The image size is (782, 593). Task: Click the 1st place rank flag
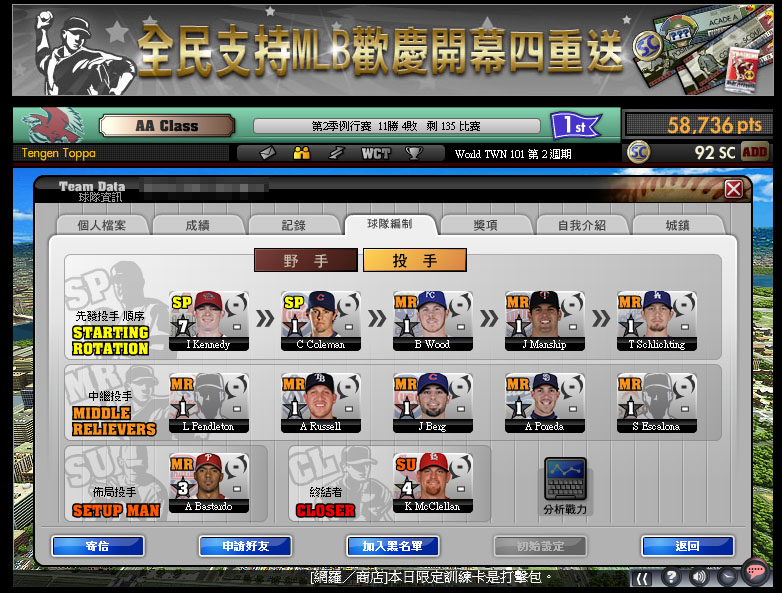tap(576, 126)
